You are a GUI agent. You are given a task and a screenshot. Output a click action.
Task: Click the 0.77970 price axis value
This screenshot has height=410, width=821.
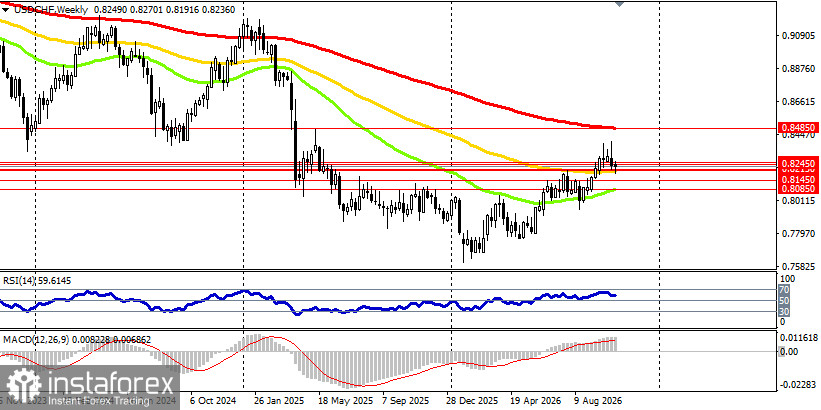coord(798,234)
